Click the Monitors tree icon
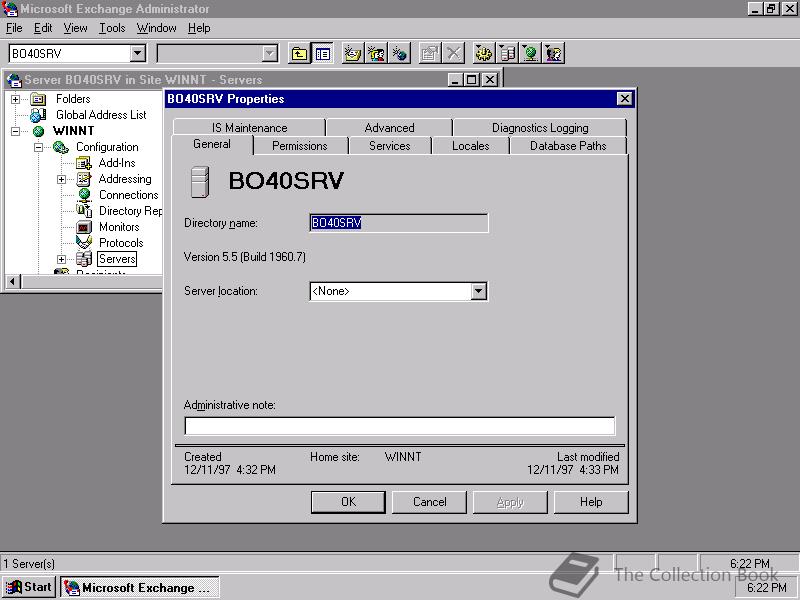 point(84,227)
